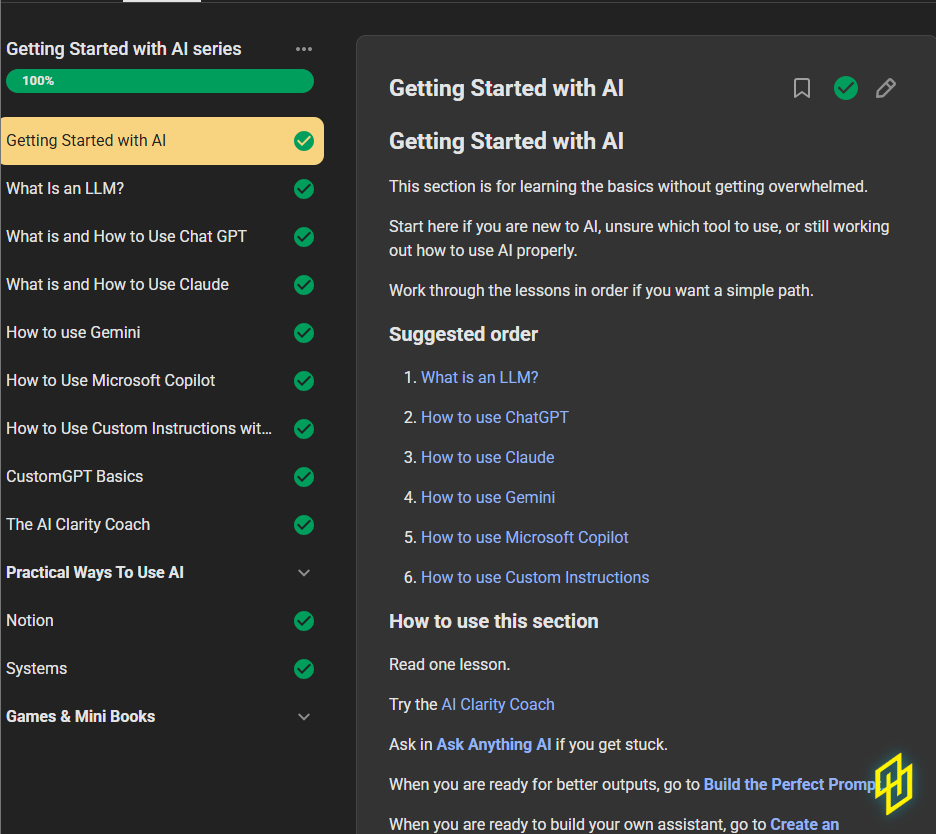The height and width of the screenshot is (834, 936).
Task: Click the Suggested order heading
Action: (463, 334)
